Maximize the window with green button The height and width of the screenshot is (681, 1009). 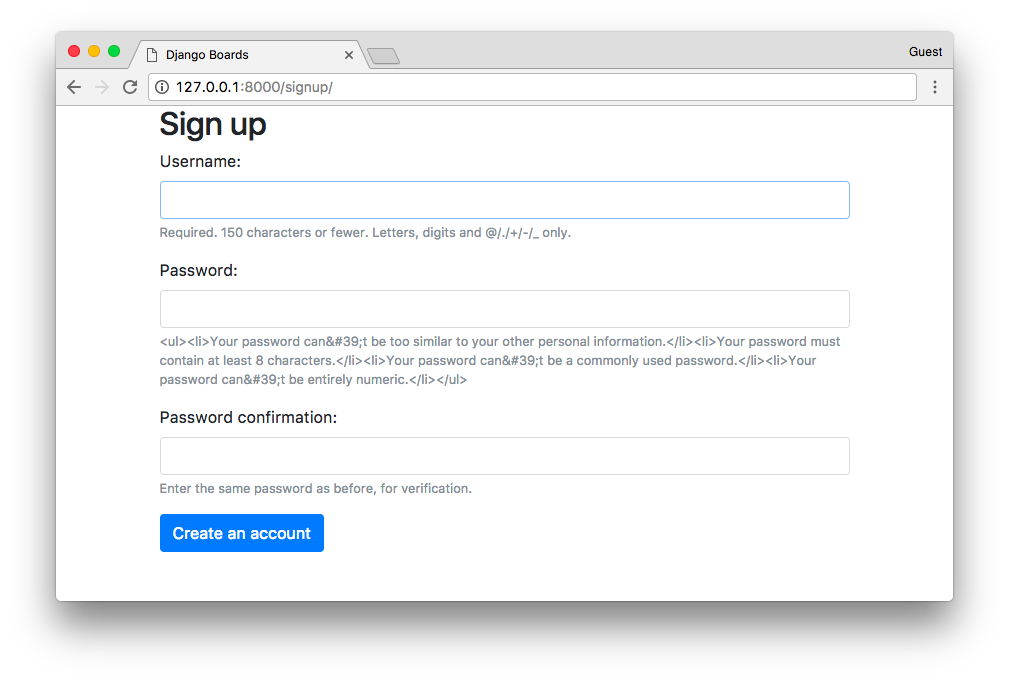pyautogui.click(x=114, y=51)
